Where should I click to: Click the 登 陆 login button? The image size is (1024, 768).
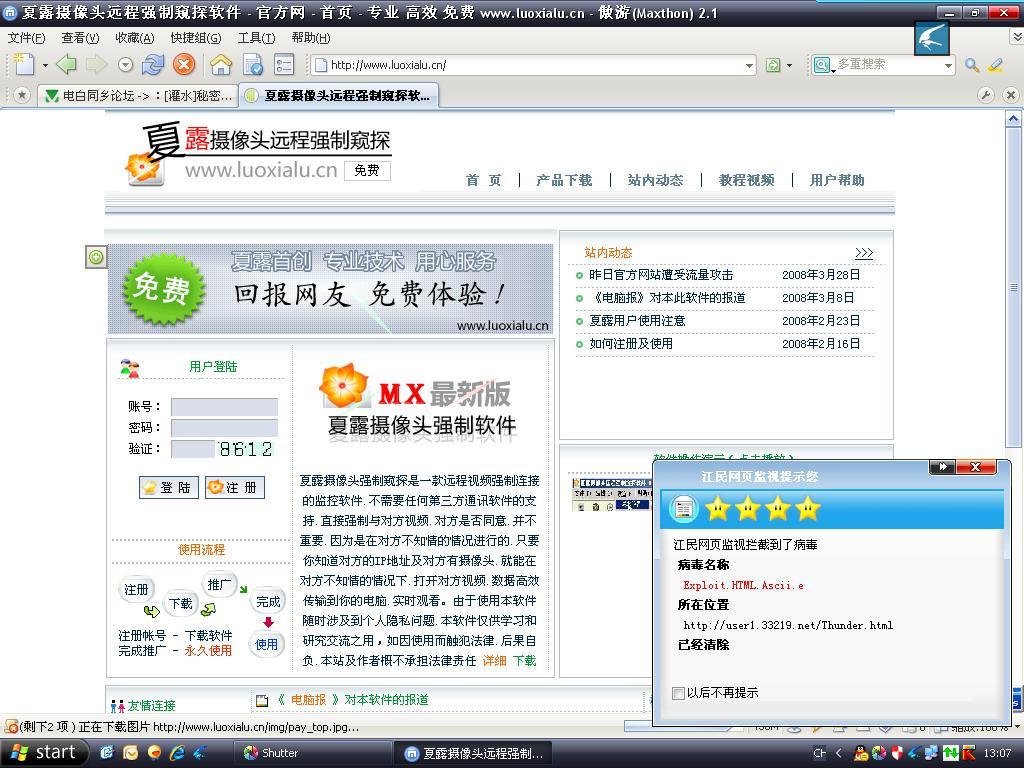click(168, 488)
